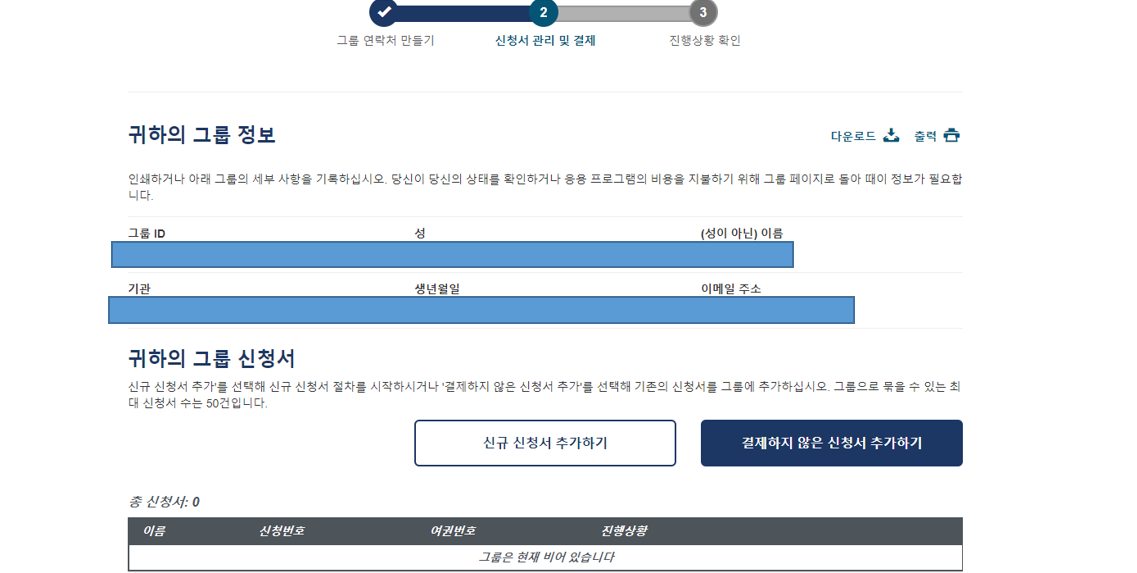
Task: Click the 그룹은 현재 비어 있습니다 row
Action: pyautogui.click(x=545, y=557)
